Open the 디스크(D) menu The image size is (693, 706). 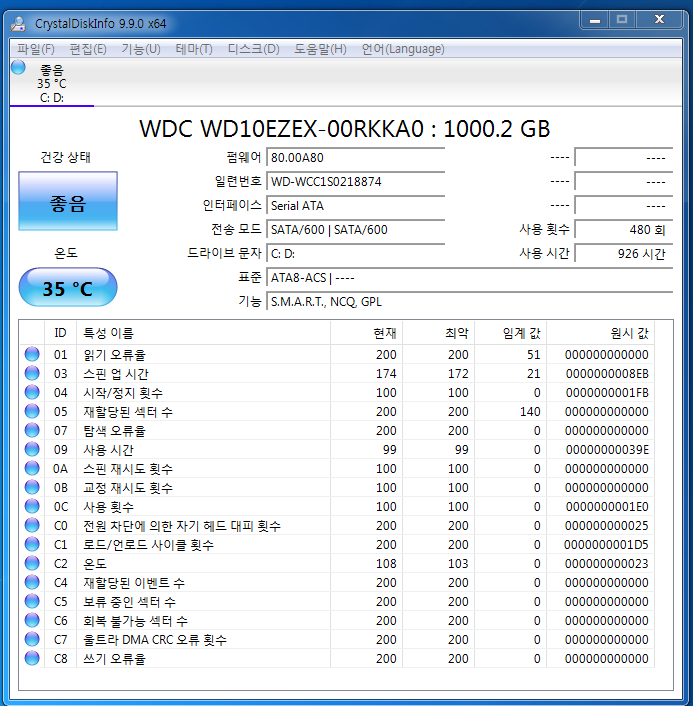click(254, 49)
